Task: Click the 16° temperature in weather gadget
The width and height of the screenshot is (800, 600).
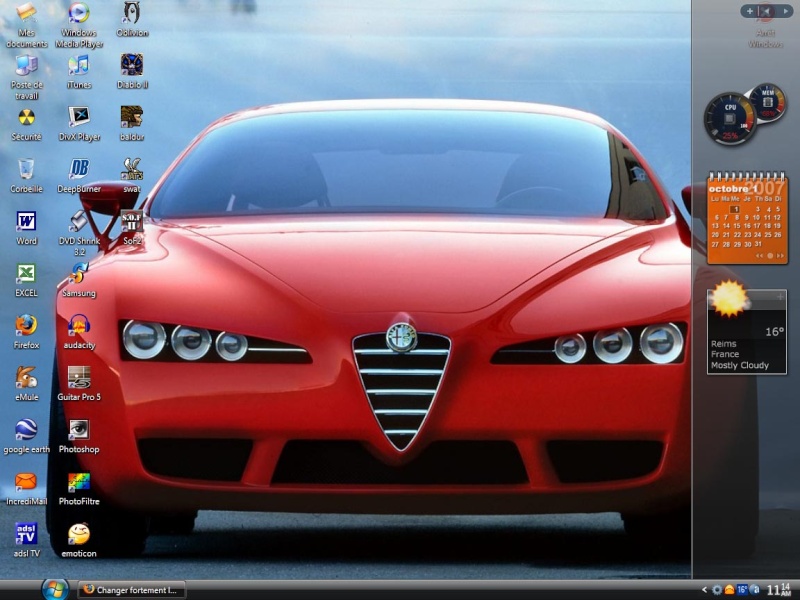Action: tap(774, 332)
